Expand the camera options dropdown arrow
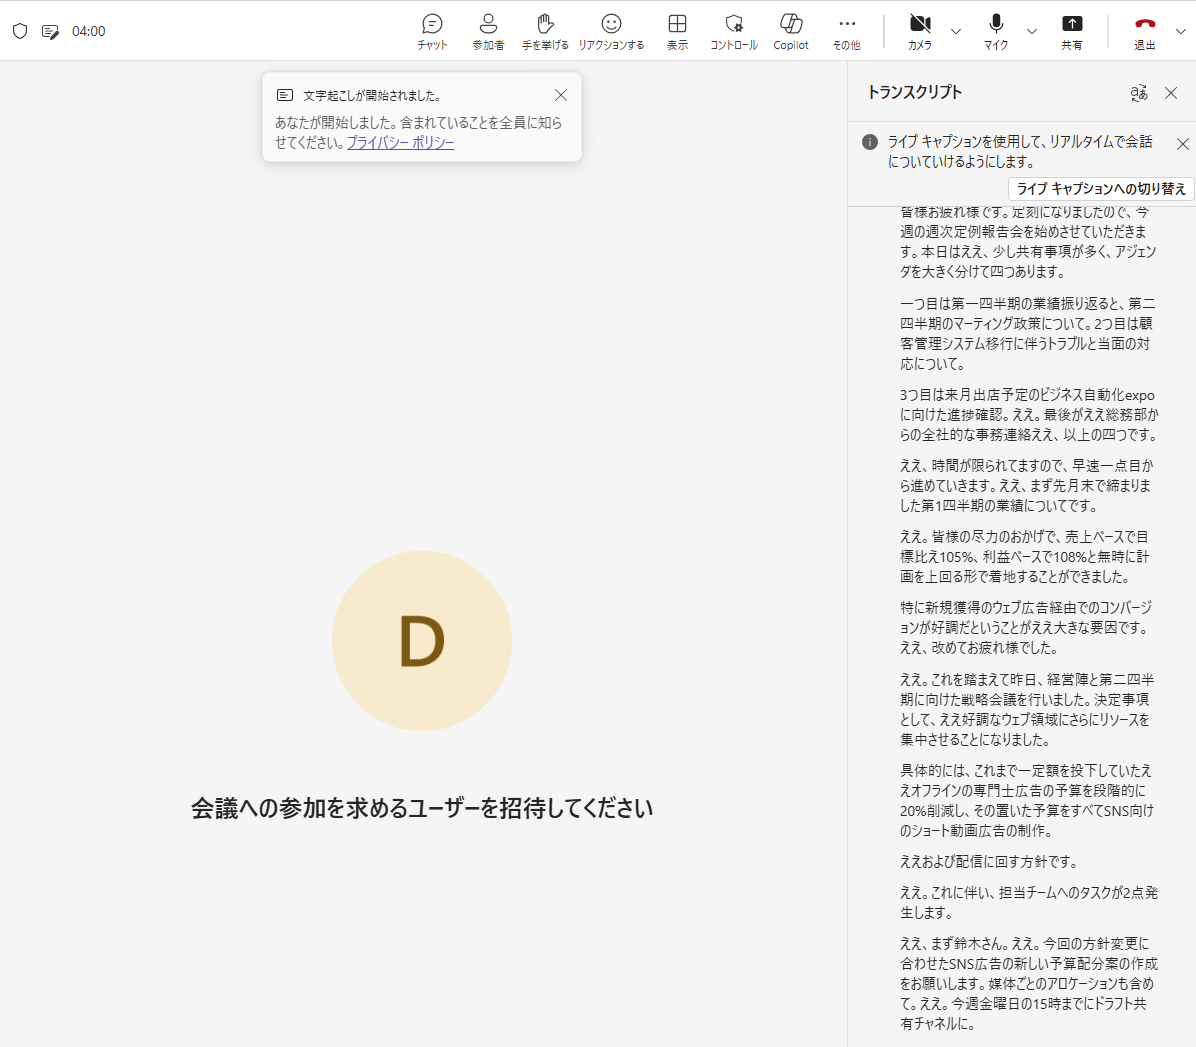 [956, 31]
